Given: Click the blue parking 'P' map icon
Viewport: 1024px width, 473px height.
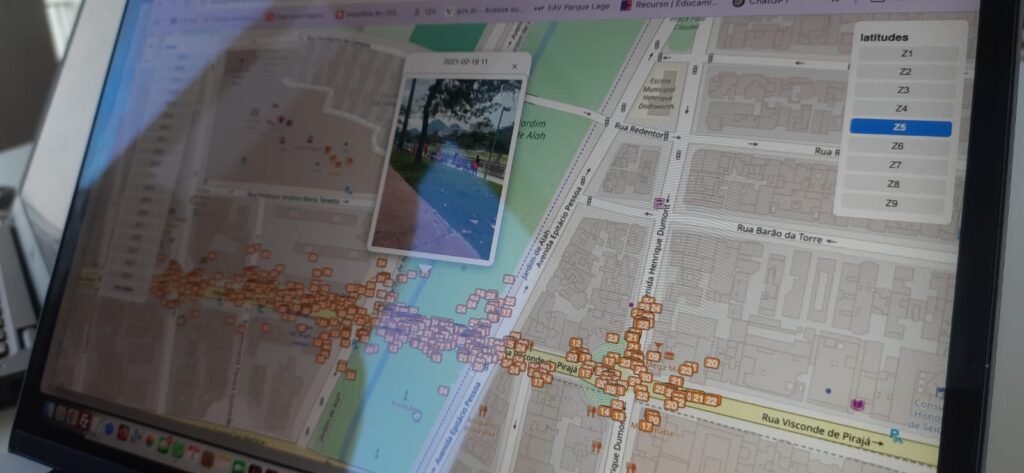Looking at the screenshot, I should [x=897, y=434].
